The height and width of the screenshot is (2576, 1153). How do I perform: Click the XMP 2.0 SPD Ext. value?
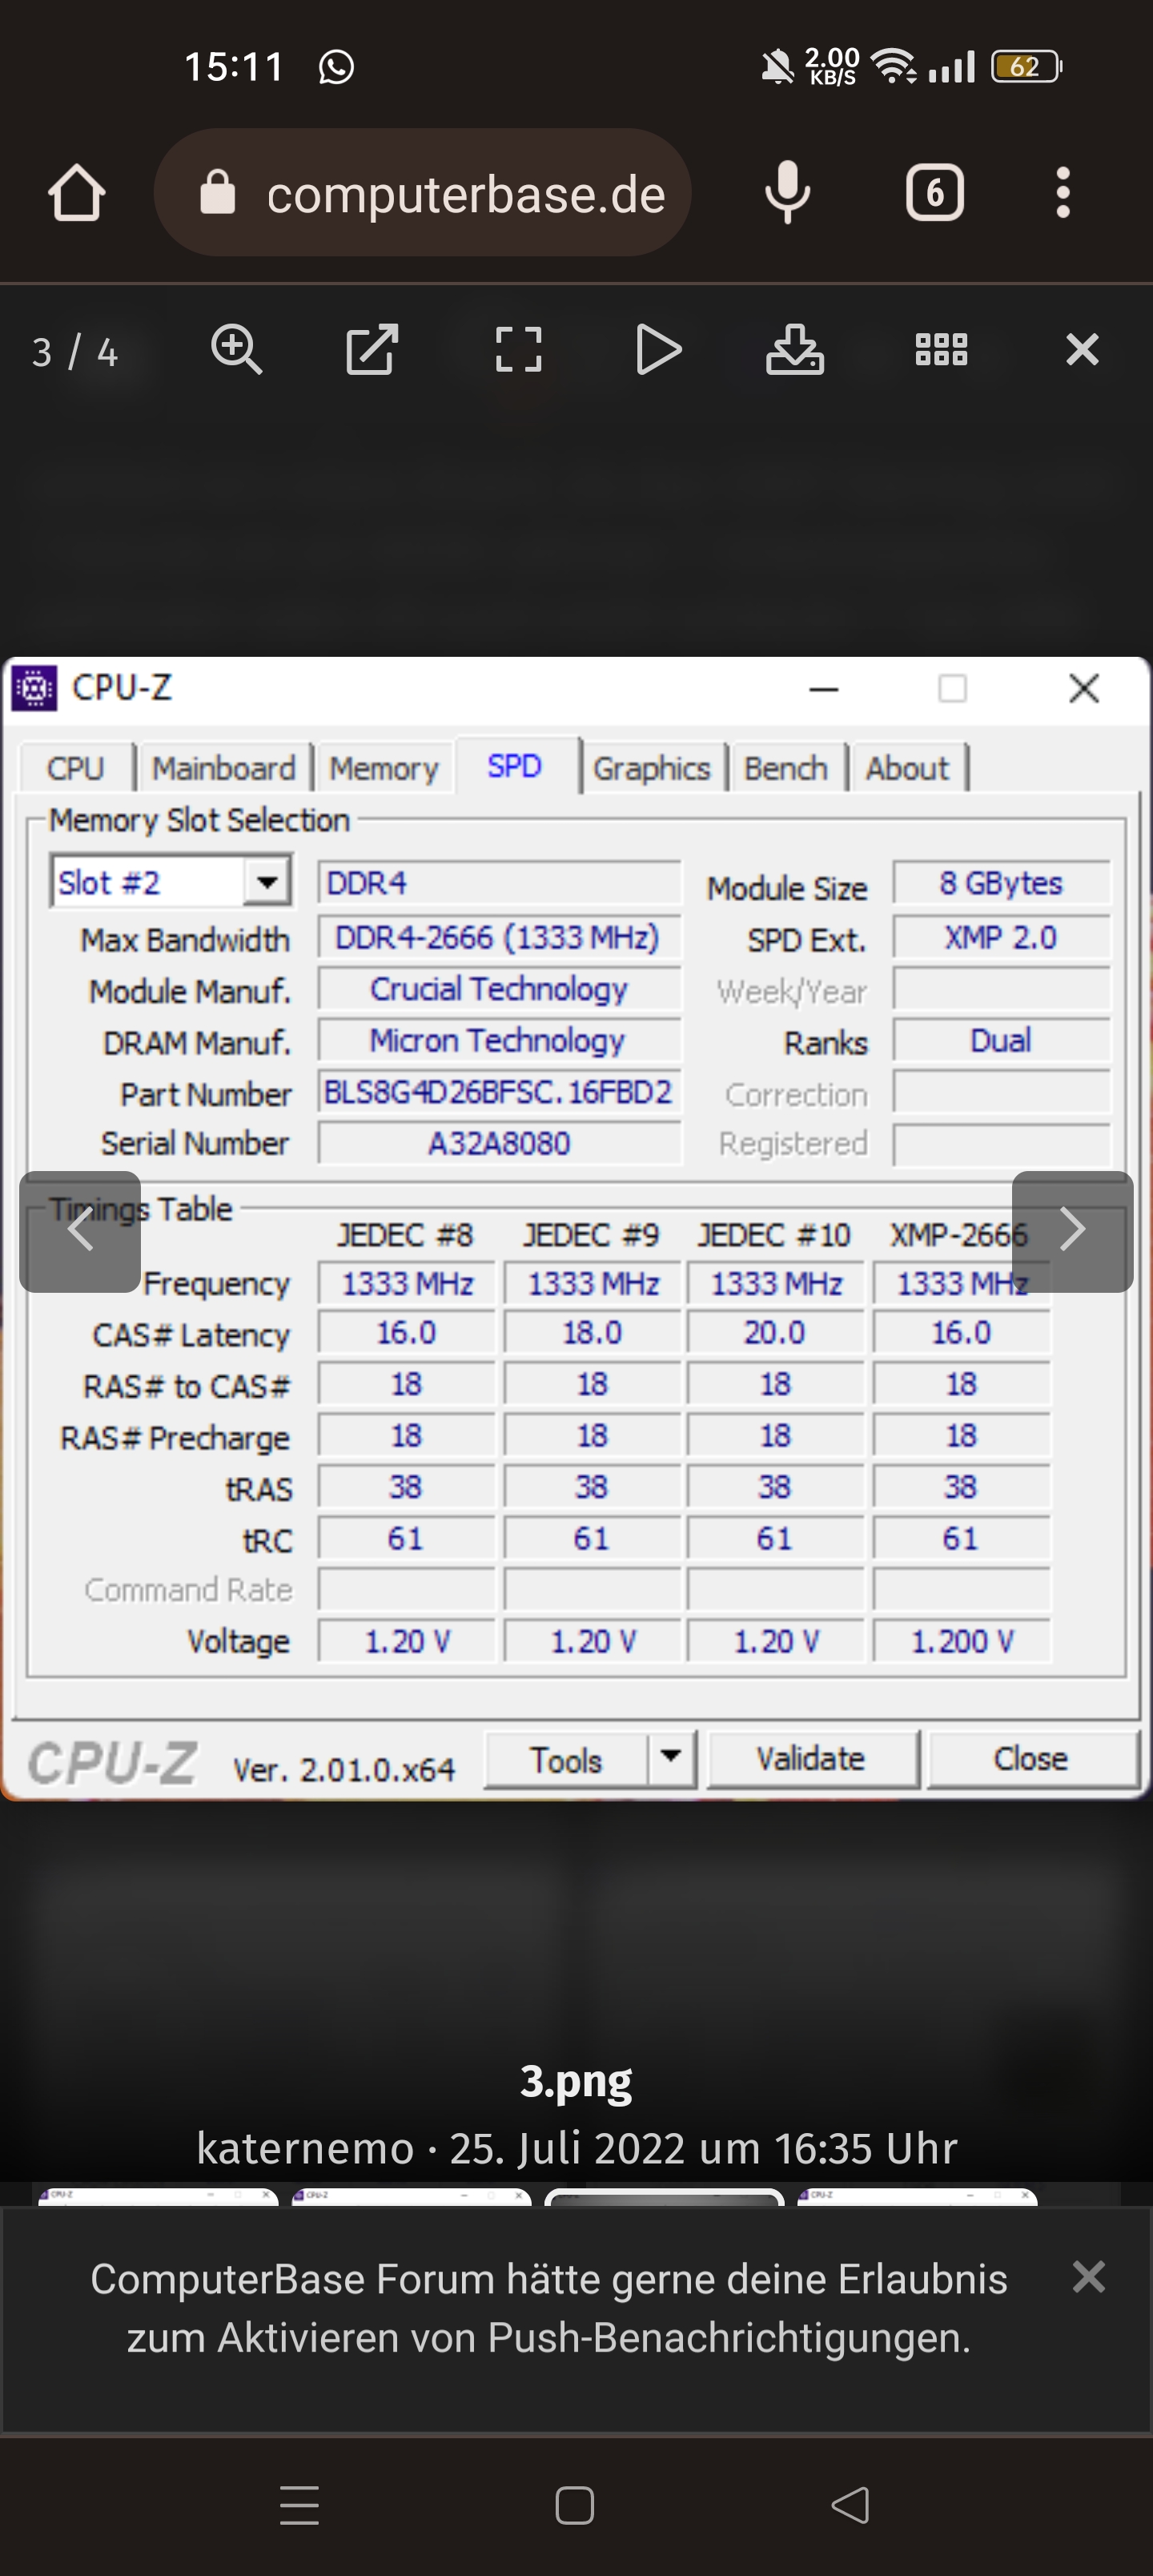click(x=1001, y=938)
